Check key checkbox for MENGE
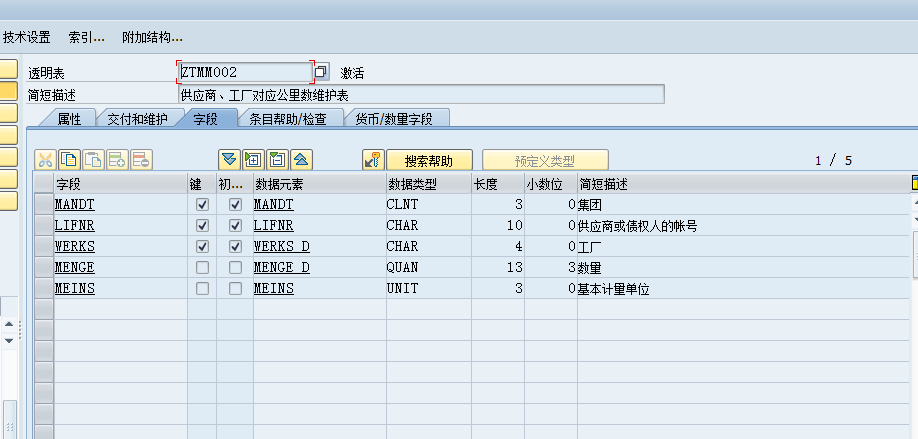 (x=203, y=267)
